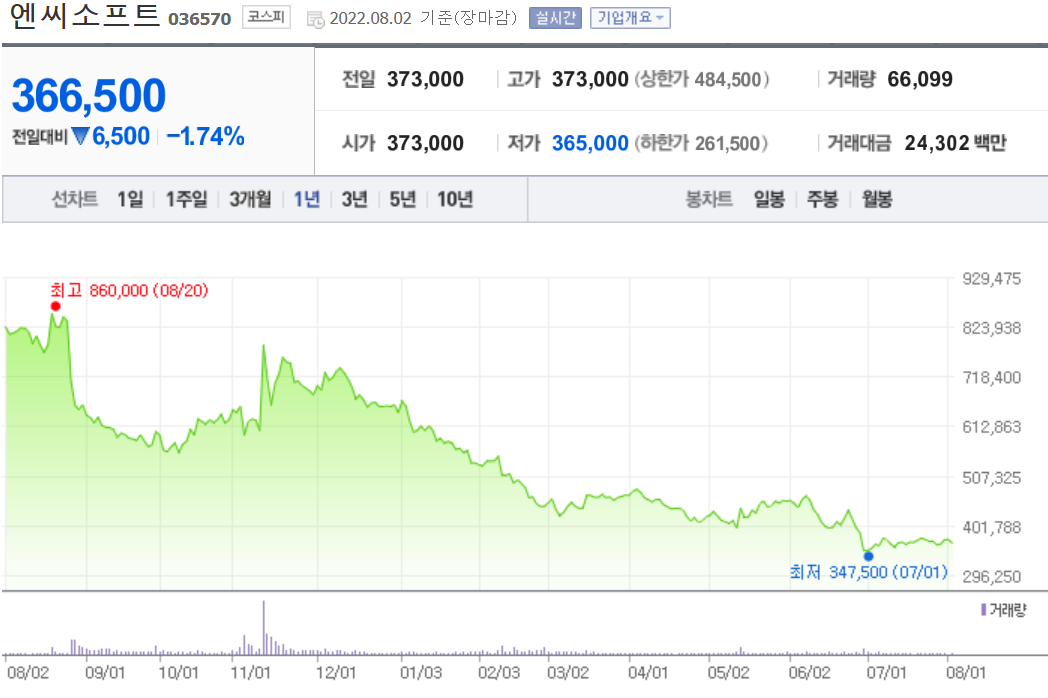The image size is (1048, 698).
Task: Click the 2022.08.02 기준(장마감) date text
Action: pyautogui.click(x=424, y=18)
